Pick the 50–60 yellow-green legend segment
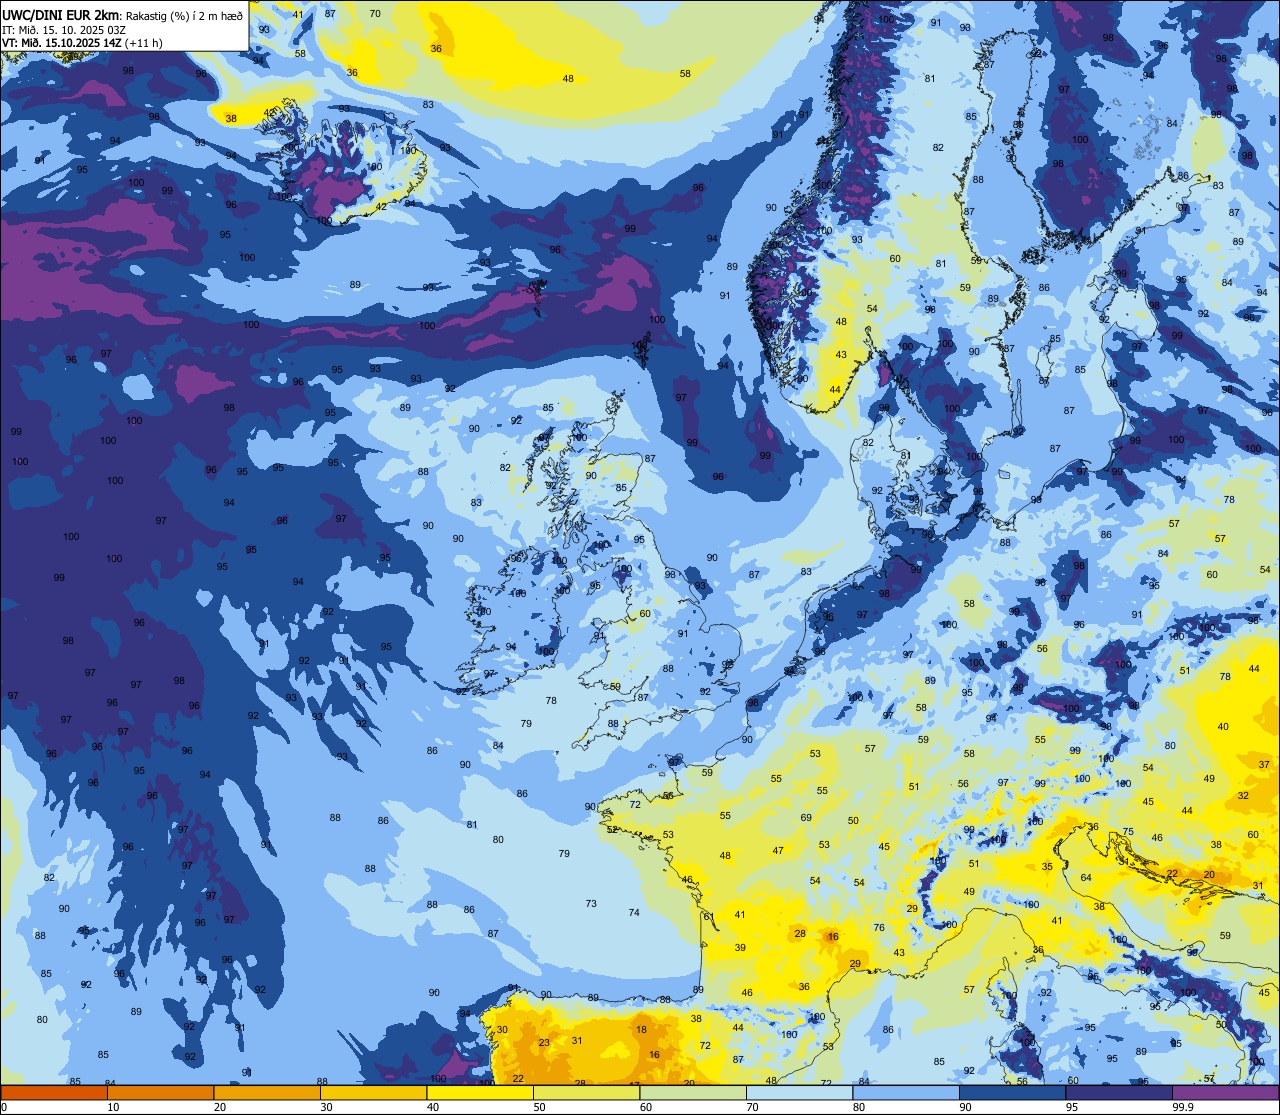 click(x=586, y=1092)
